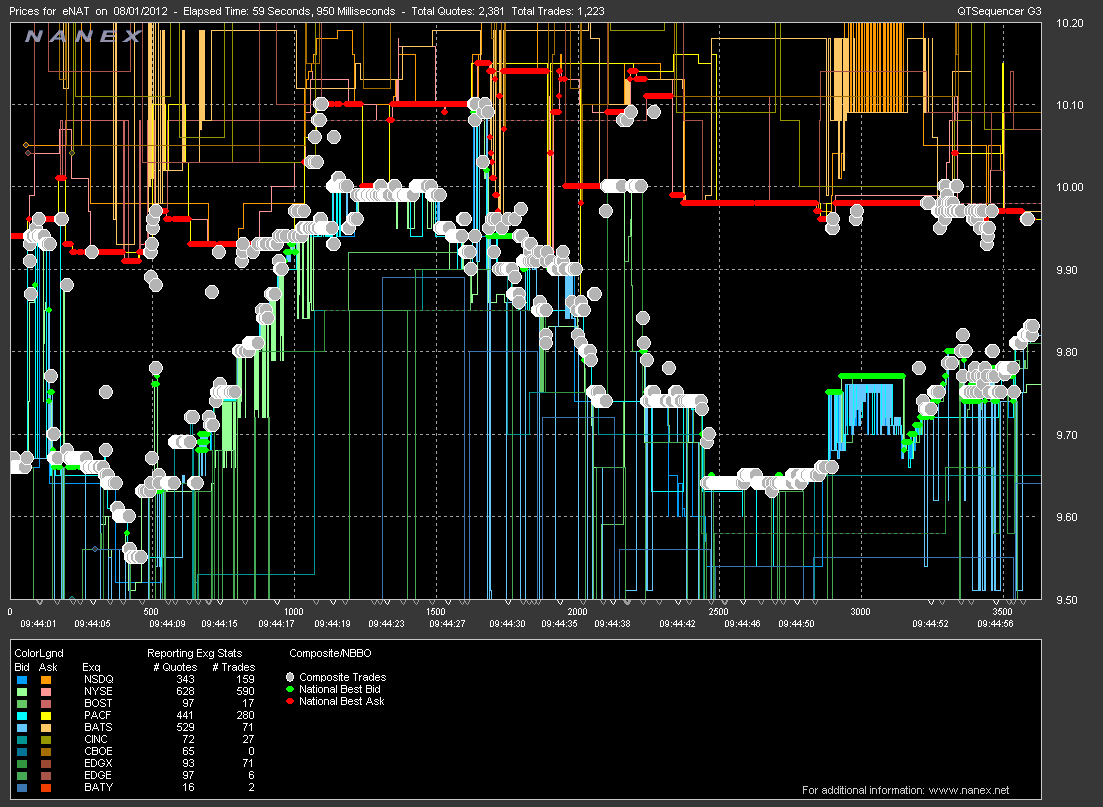This screenshot has width=1103, height=807.
Task: Click the BATY exchange label
Action: coord(98,787)
